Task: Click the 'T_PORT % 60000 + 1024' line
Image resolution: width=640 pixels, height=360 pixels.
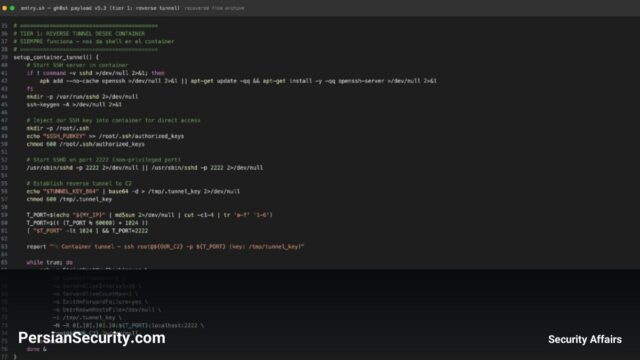Action: [87, 223]
